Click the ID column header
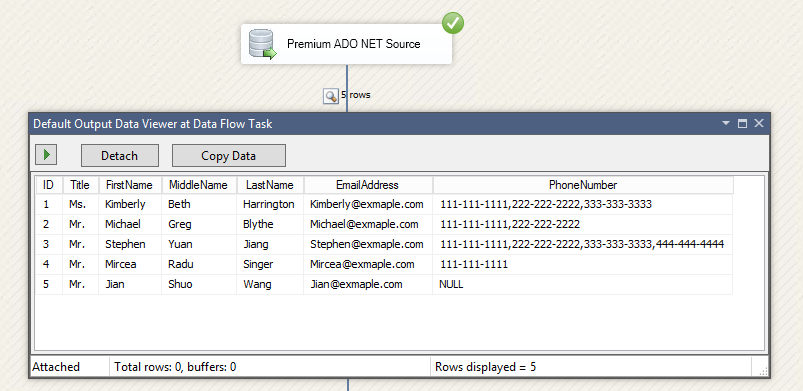803x391 pixels. coord(49,185)
